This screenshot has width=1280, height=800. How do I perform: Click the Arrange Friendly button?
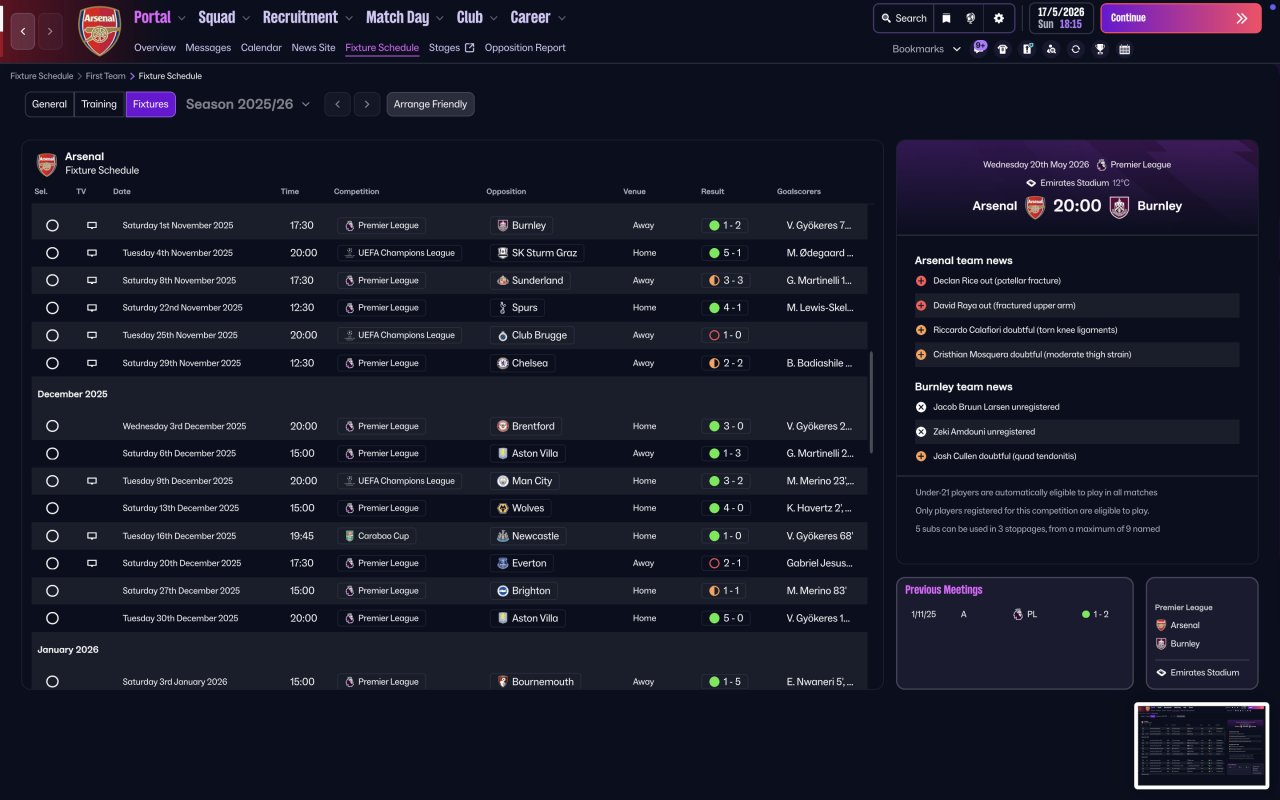pos(431,104)
